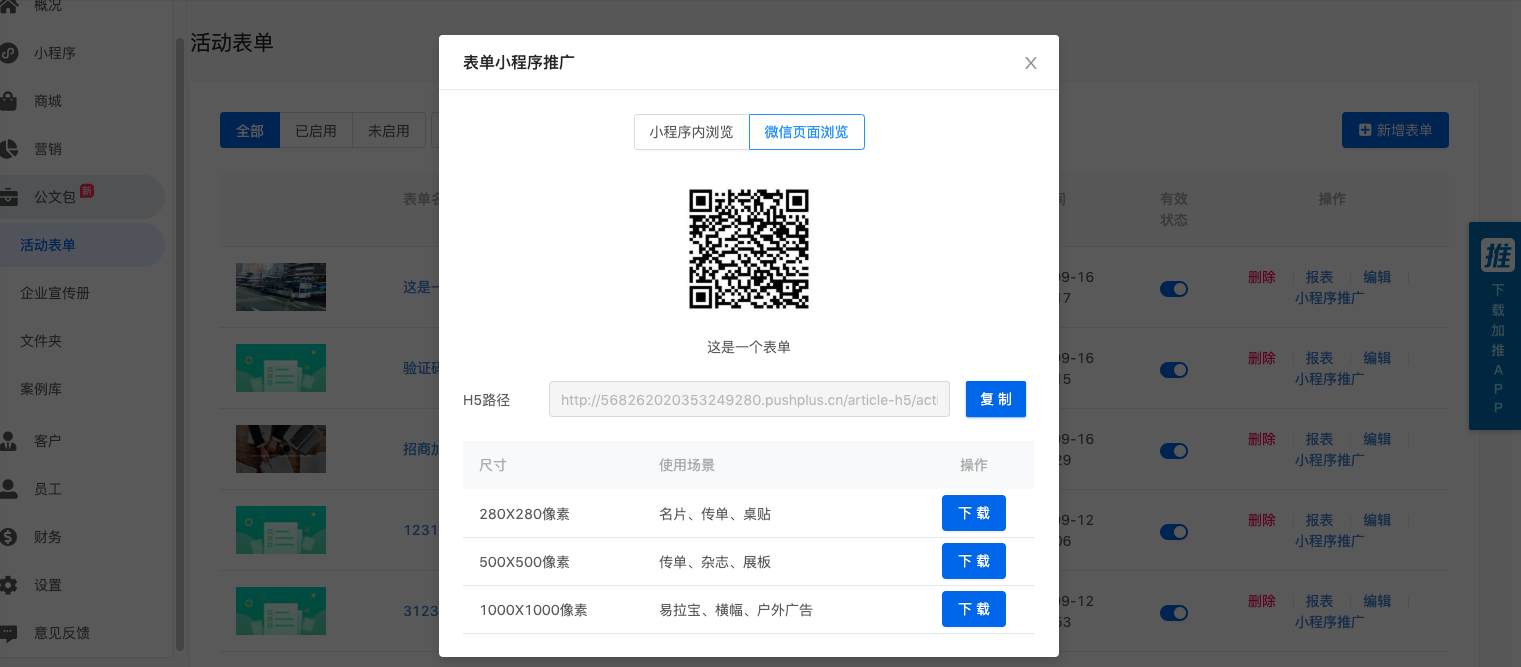Select the 已启用 filter tab

tap(316, 131)
